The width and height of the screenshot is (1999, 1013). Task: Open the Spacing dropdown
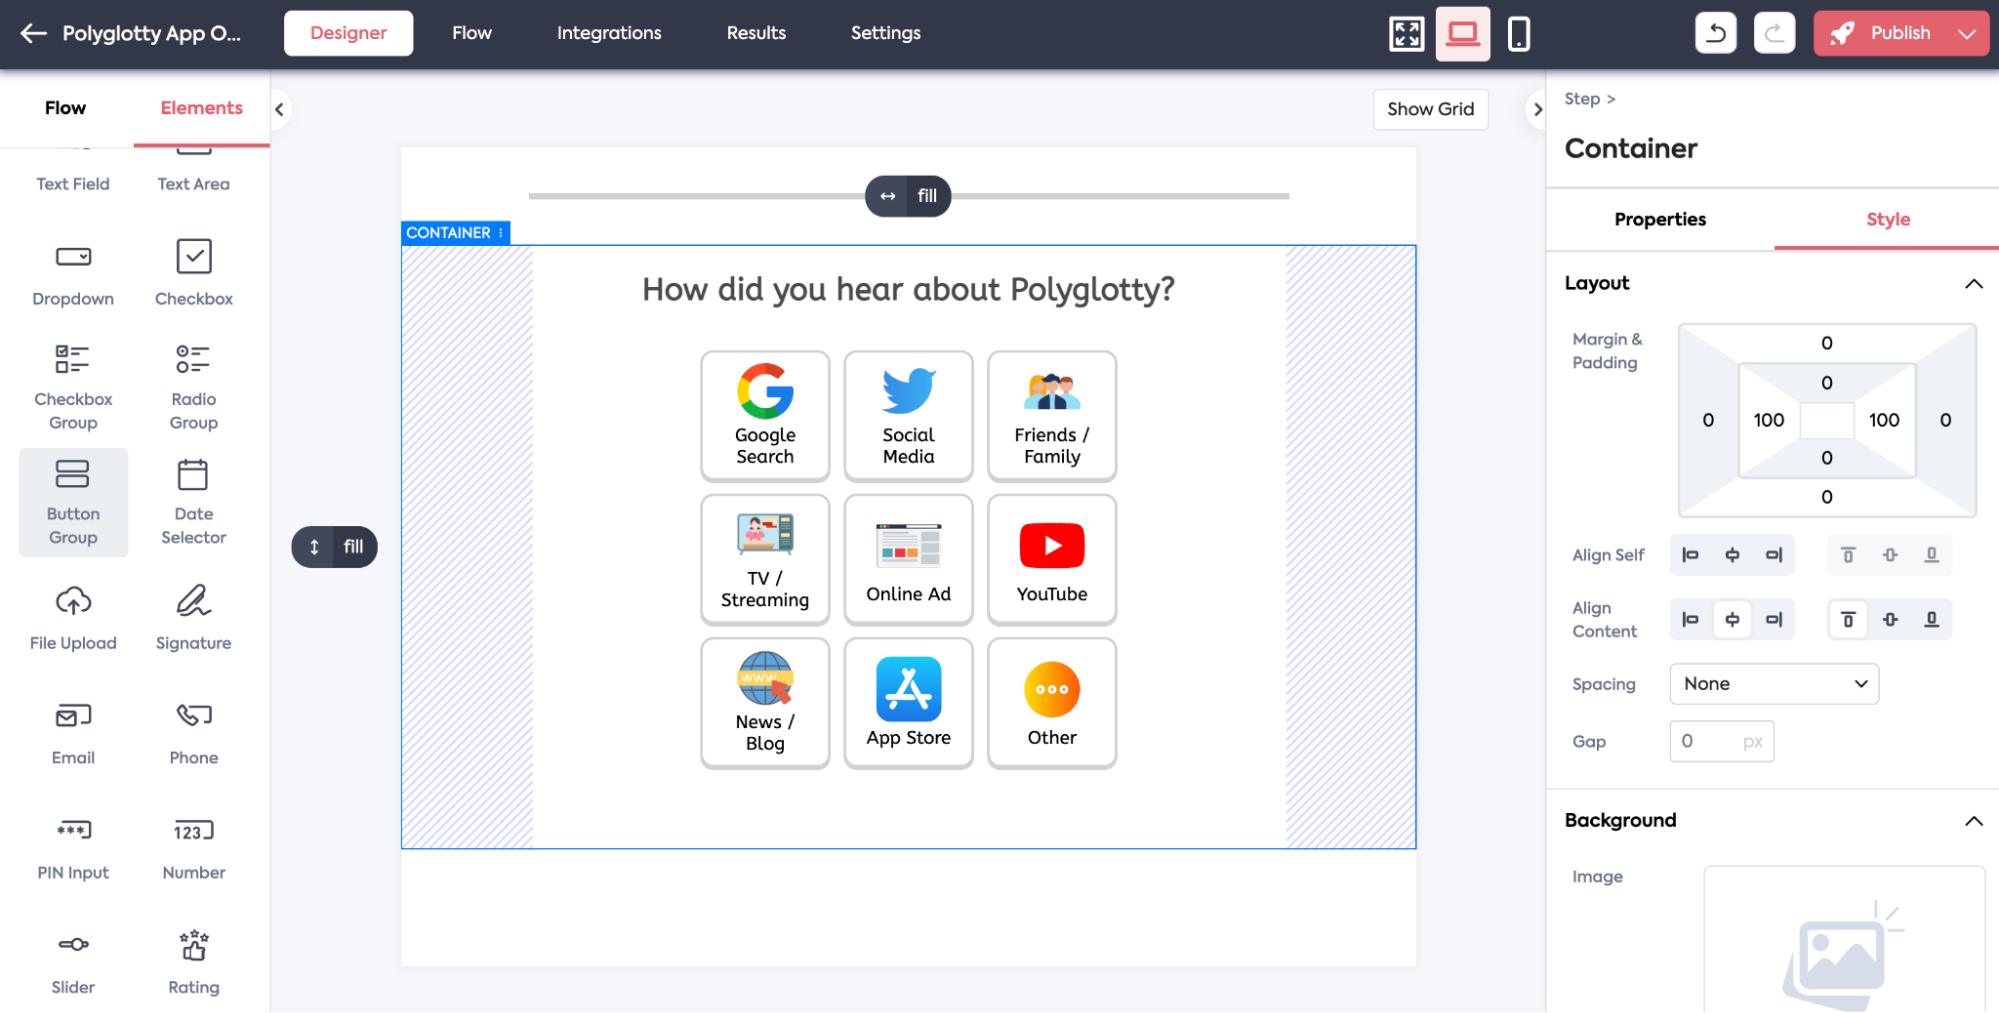pyautogui.click(x=1773, y=684)
